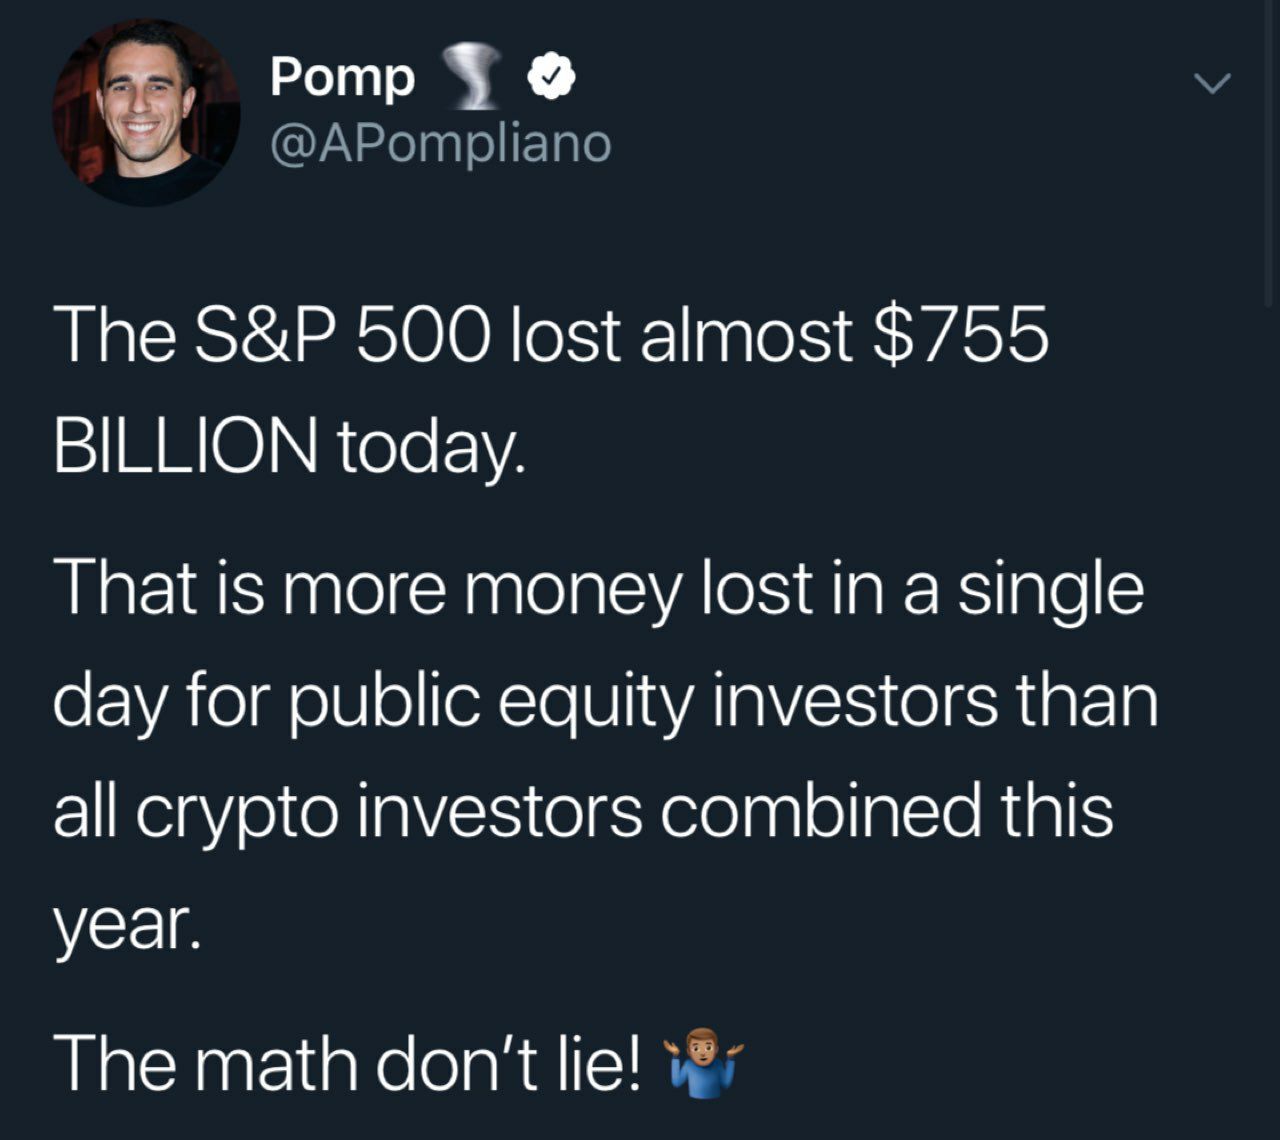Expand the tweet options chevron

click(x=1212, y=84)
